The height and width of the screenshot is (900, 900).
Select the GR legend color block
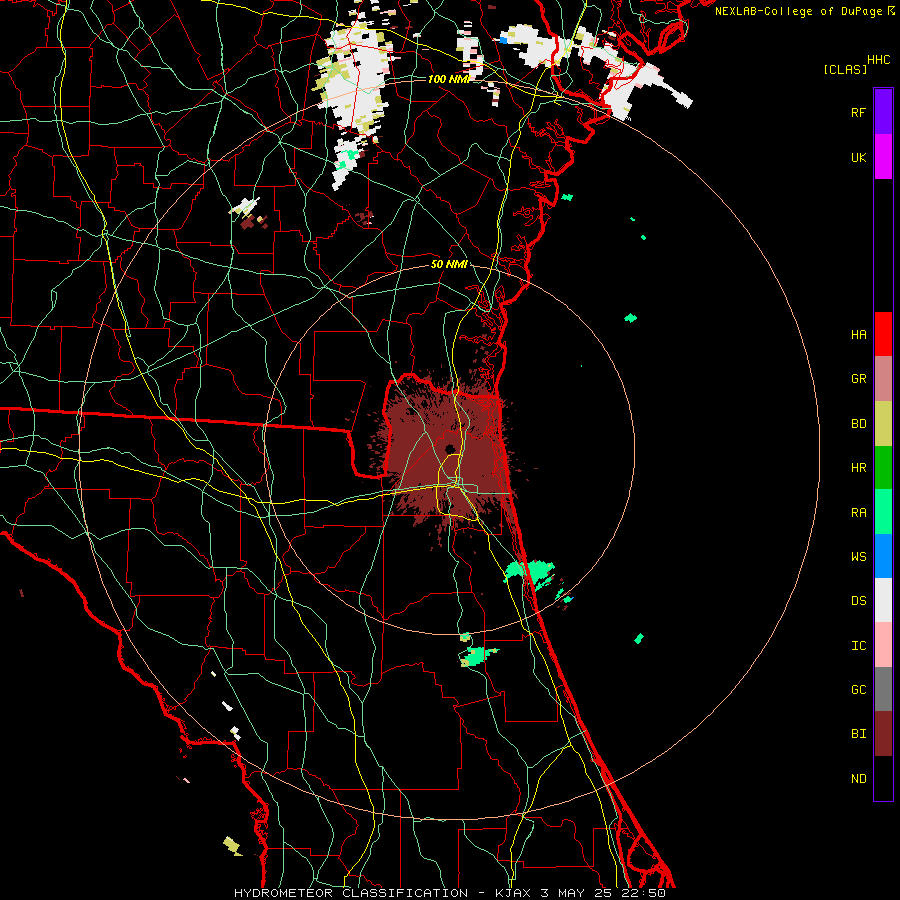click(x=883, y=379)
